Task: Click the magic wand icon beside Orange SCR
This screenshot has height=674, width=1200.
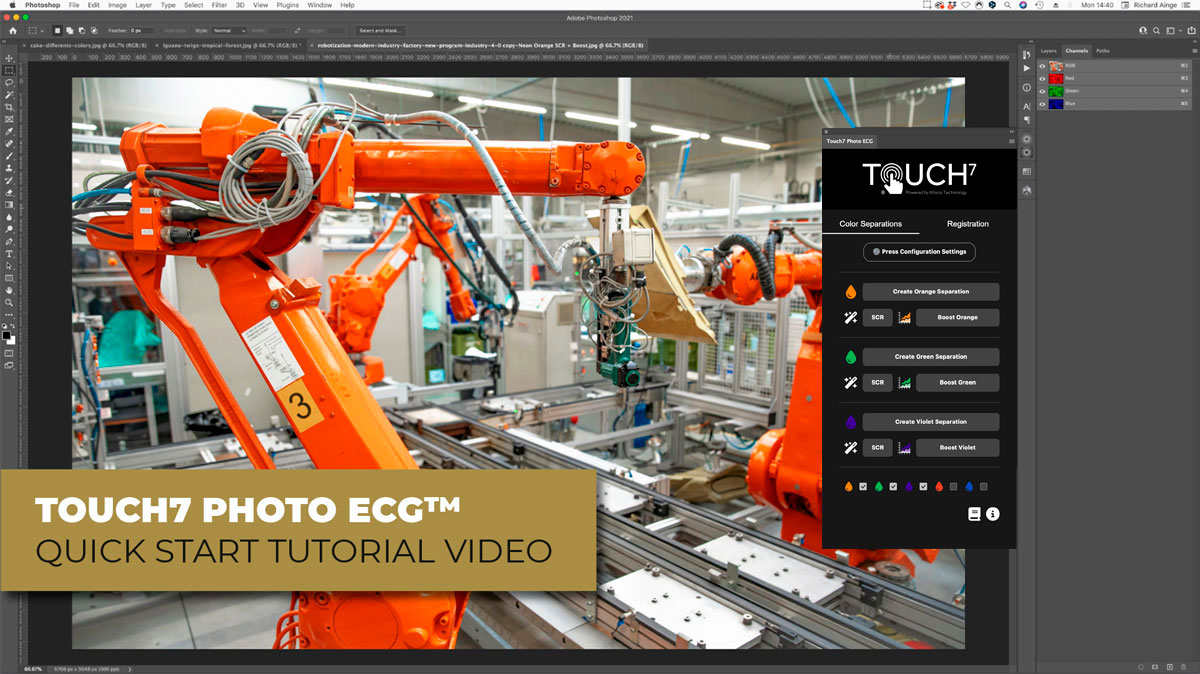Action: pos(851,318)
